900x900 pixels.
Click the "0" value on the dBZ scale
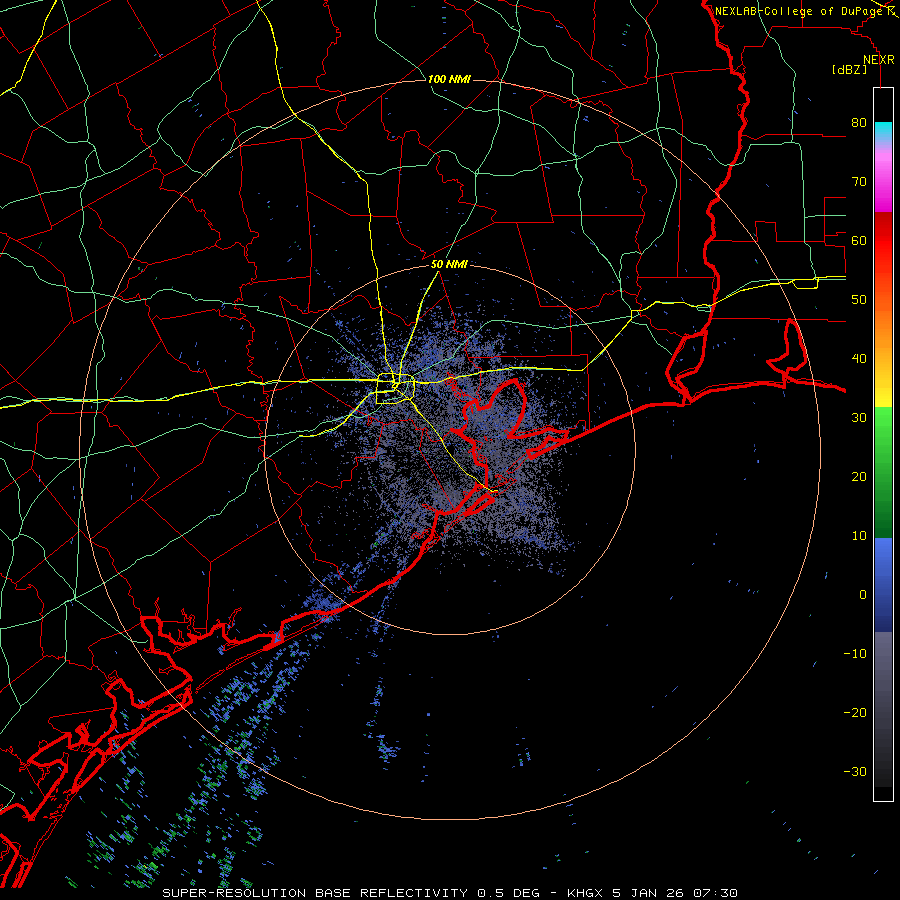[x=863, y=595]
